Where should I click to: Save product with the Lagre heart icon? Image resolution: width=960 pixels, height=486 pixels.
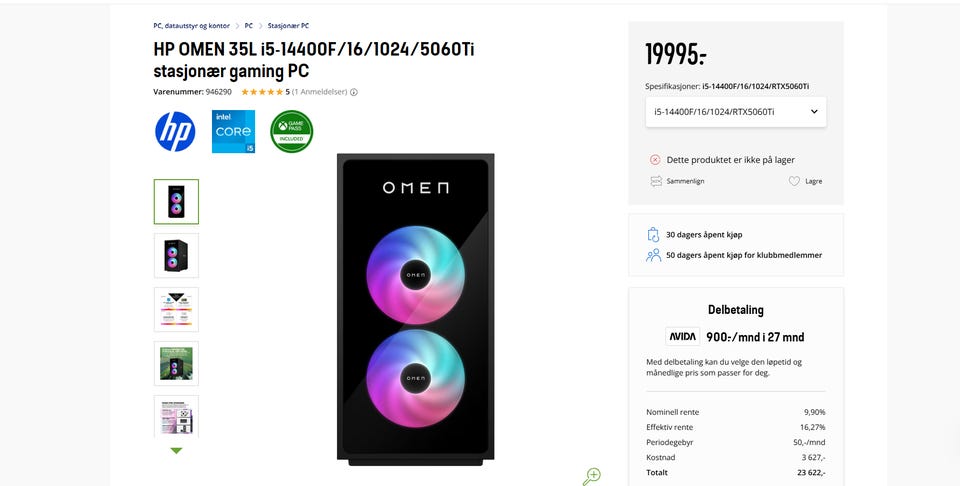[794, 181]
